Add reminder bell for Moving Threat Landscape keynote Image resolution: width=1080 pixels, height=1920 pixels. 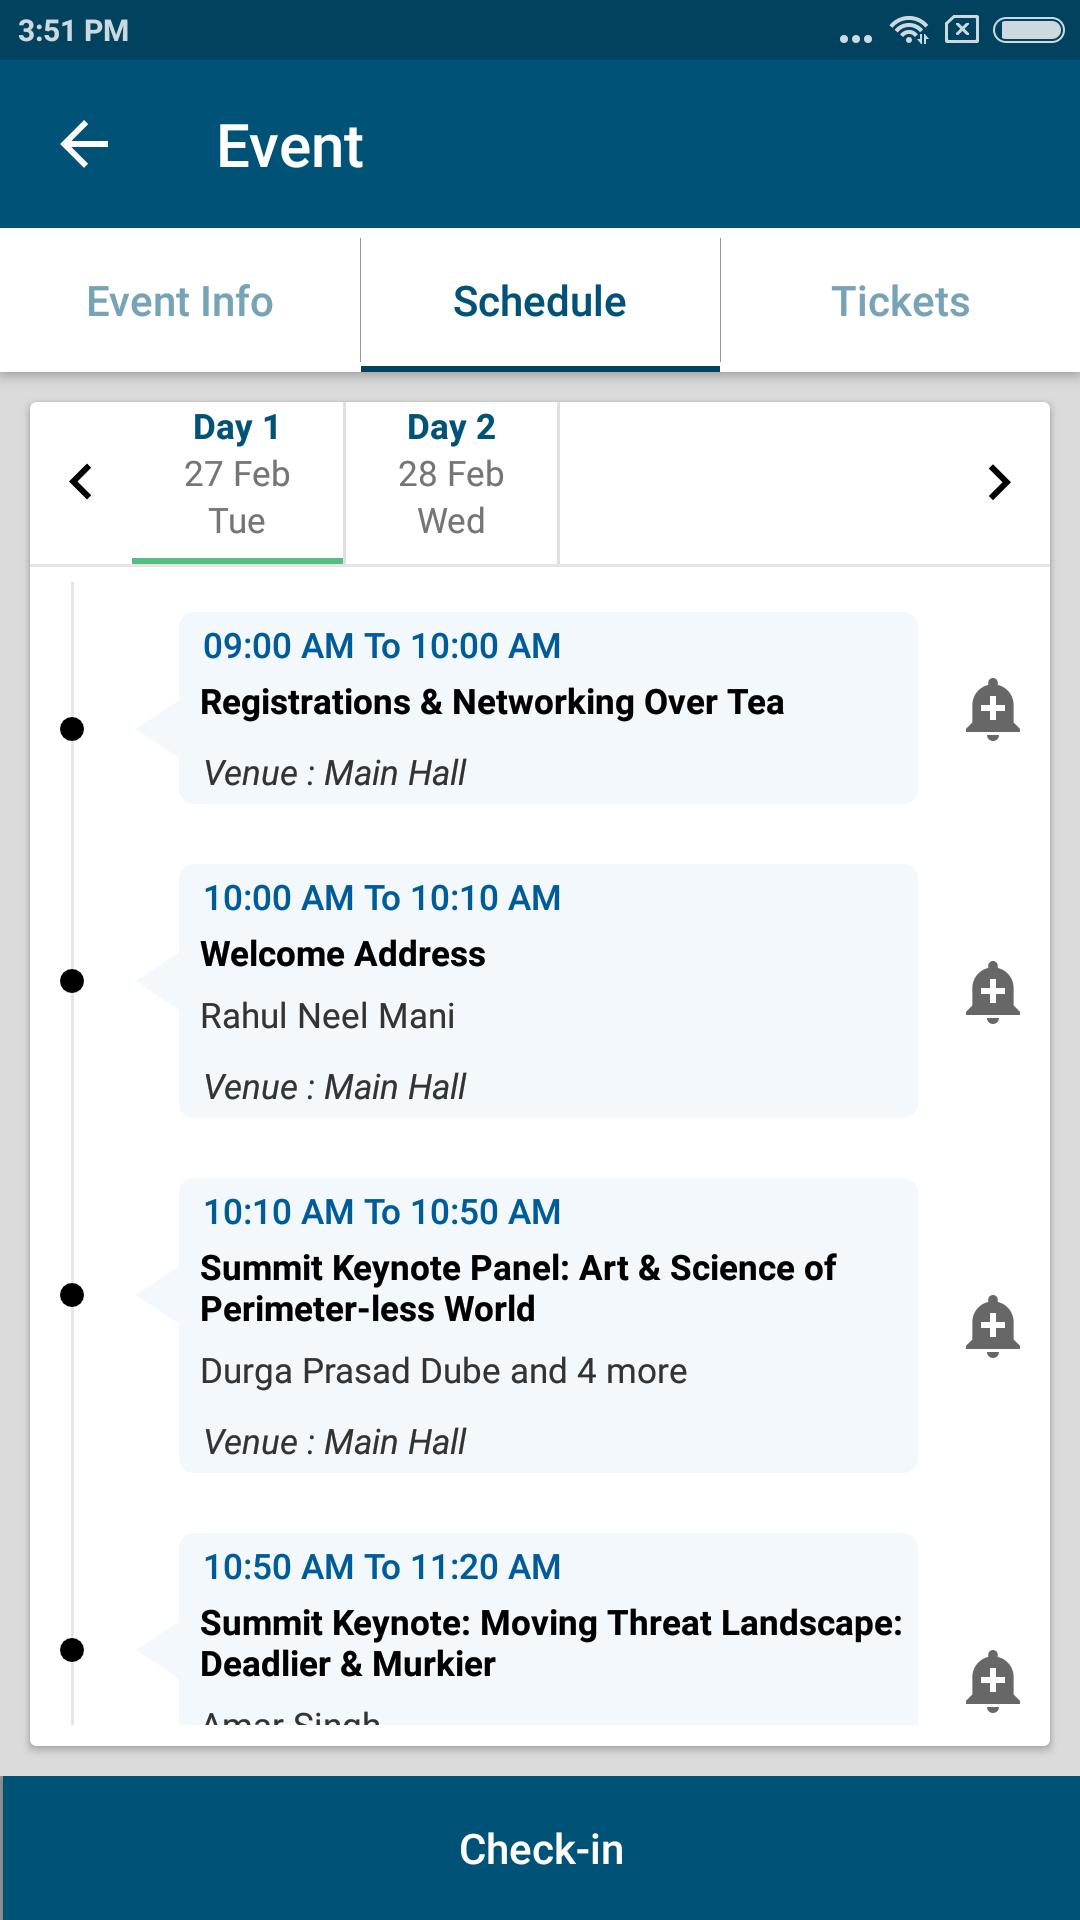[992, 1680]
